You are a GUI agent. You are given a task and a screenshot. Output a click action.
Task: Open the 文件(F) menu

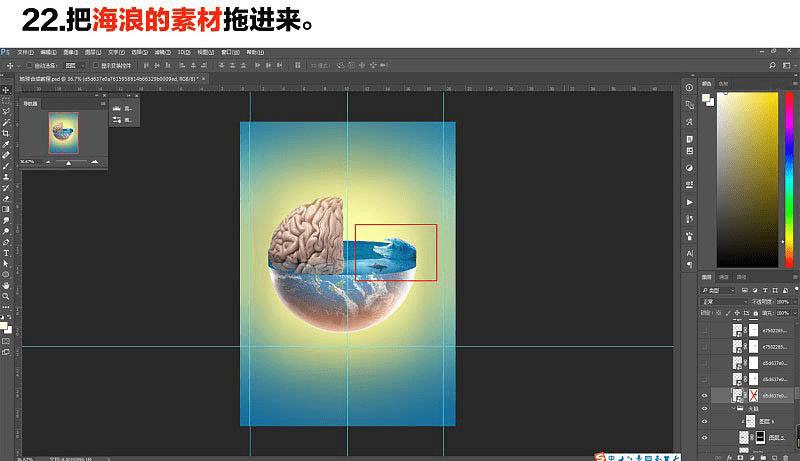pos(25,53)
